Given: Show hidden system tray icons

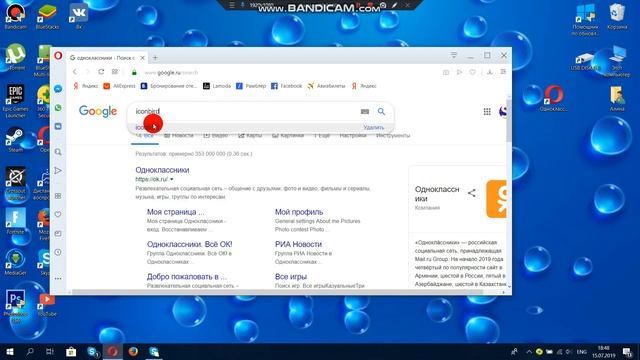Looking at the screenshot, I should click(x=529, y=351).
